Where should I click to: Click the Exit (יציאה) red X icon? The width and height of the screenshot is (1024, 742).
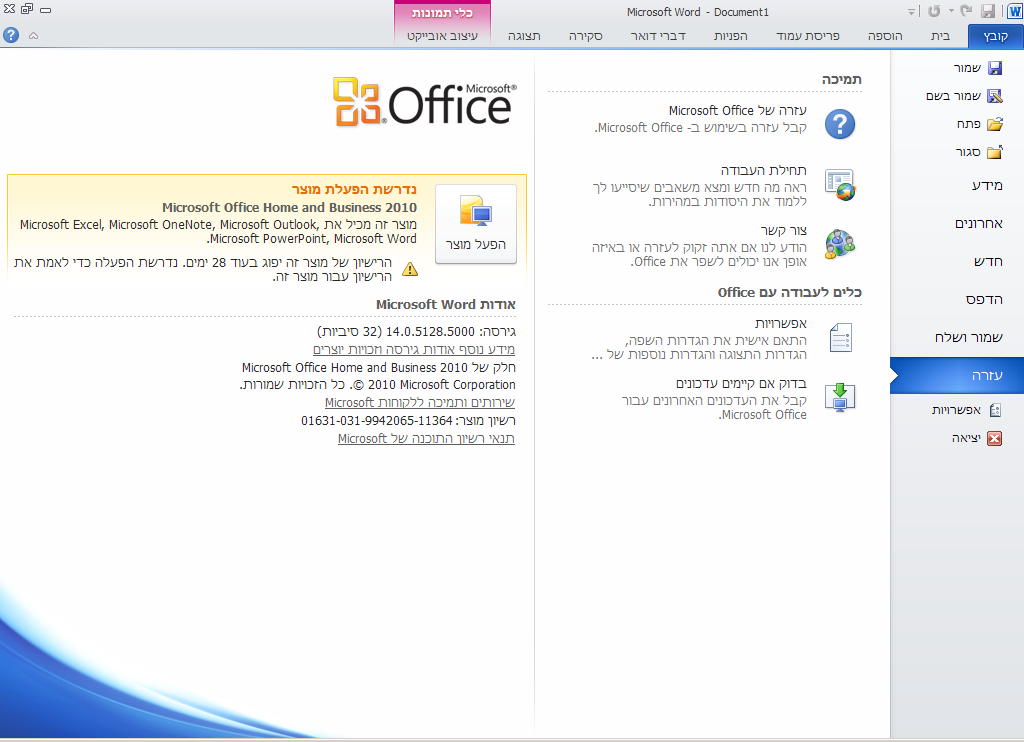[994, 438]
